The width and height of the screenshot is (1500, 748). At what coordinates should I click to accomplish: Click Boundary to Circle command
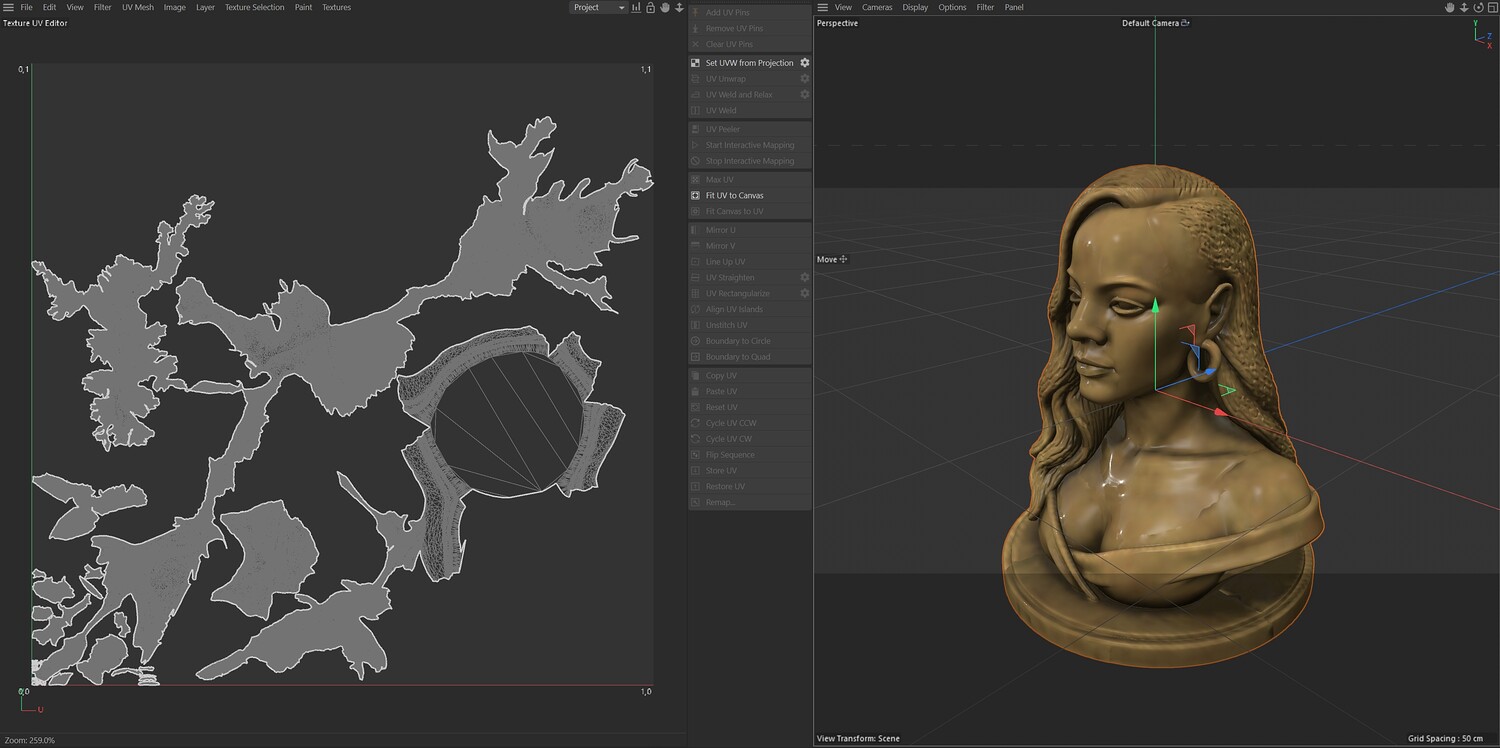point(750,341)
